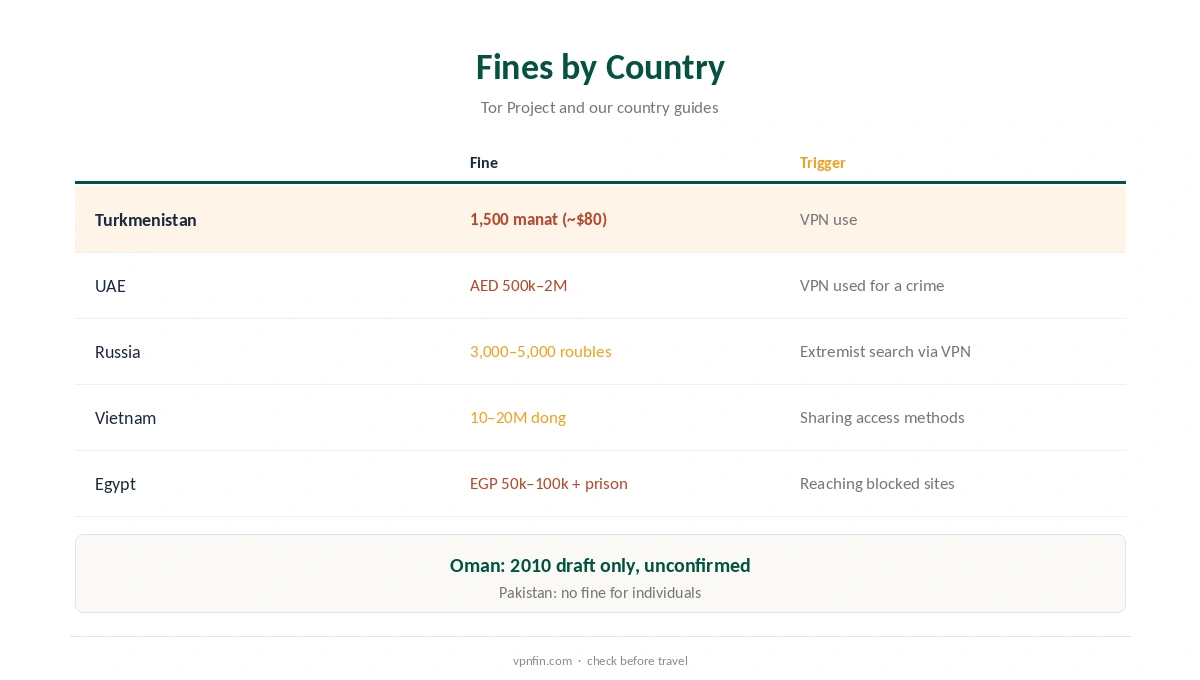1200x680 pixels.
Task: Click the 'vpnfin.com' footer text
Action: point(542,660)
